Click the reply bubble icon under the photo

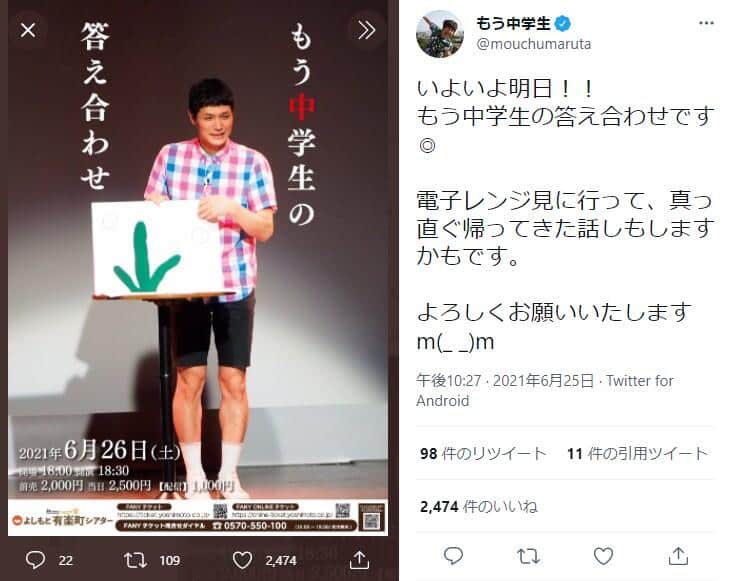[x=35, y=560]
